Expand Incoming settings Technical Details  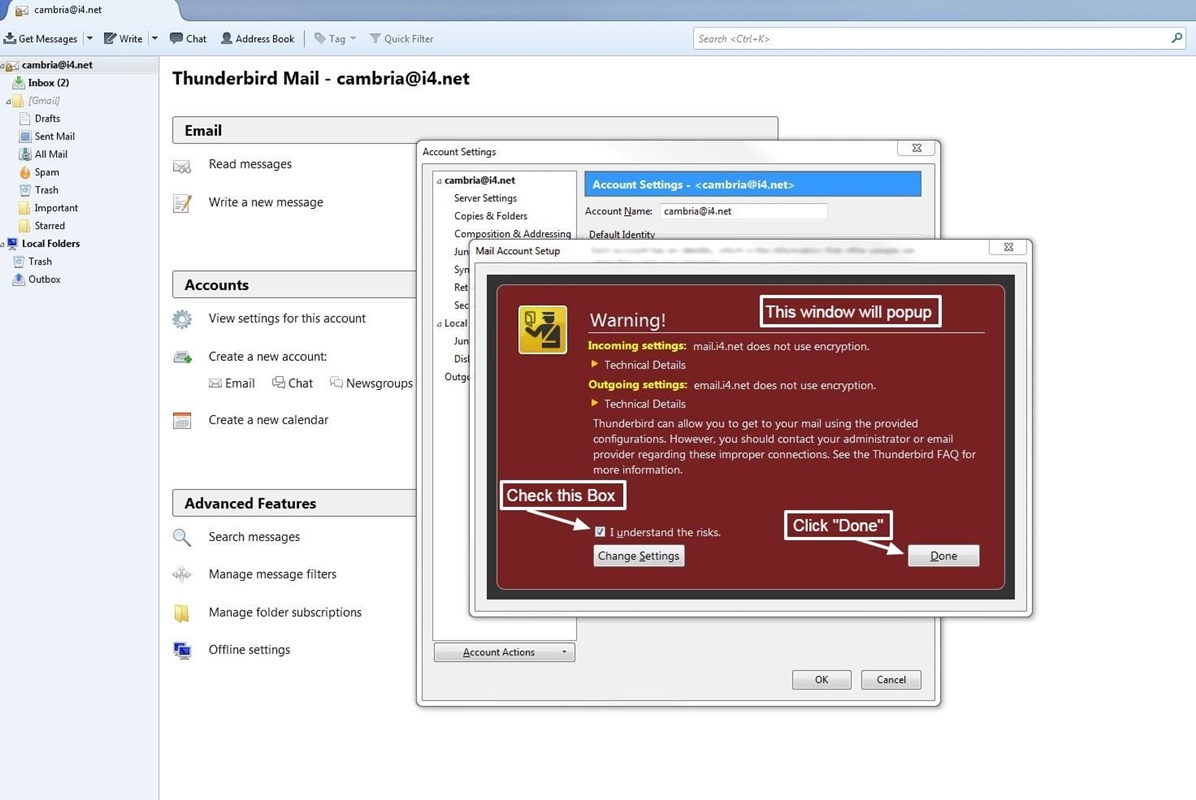[x=594, y=365]
